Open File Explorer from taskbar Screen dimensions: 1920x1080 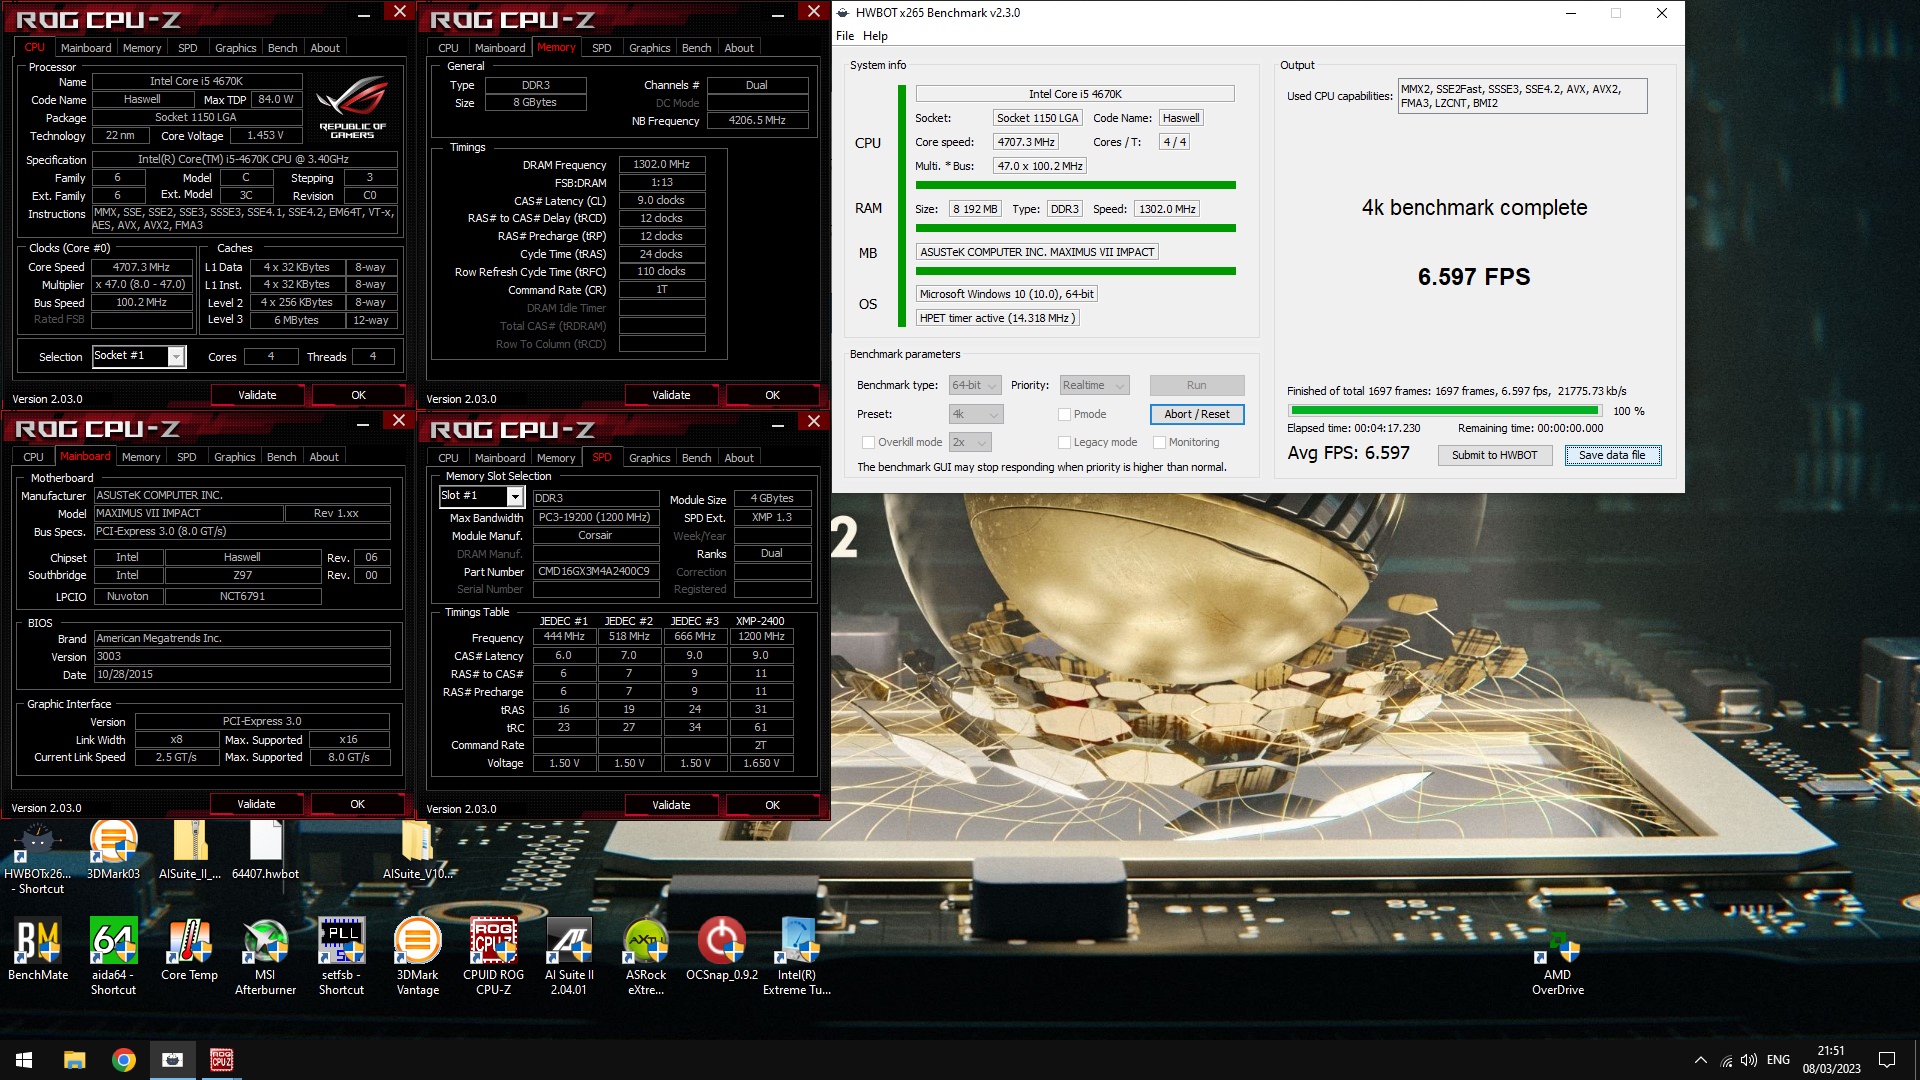click(x=74, y=1059)
